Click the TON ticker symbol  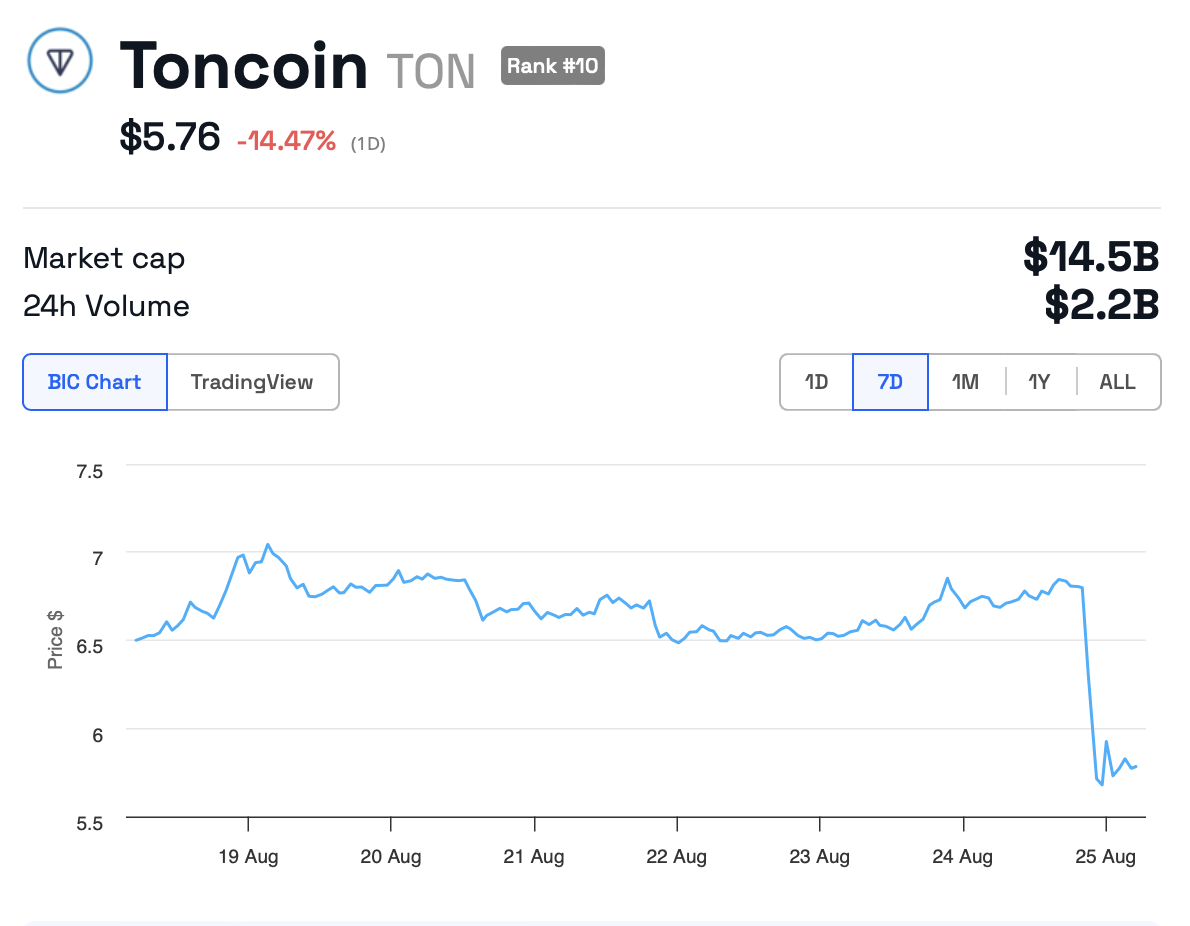430,70
